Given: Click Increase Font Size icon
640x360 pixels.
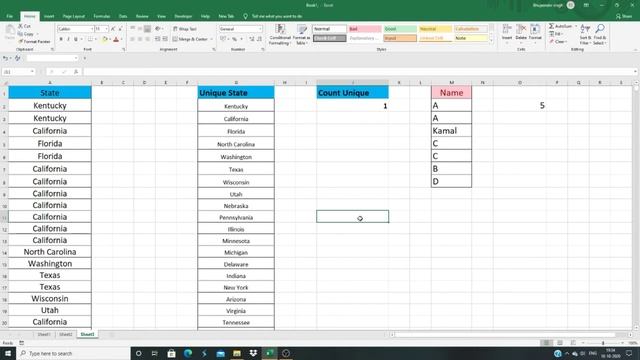Looking at the screenshot, I should point(113,29).
